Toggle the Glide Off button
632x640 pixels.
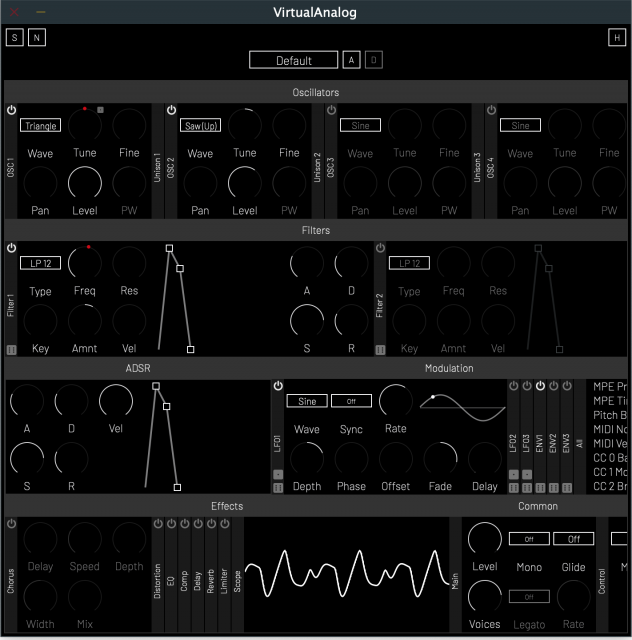pyautogui.click(x=574, y=539)
